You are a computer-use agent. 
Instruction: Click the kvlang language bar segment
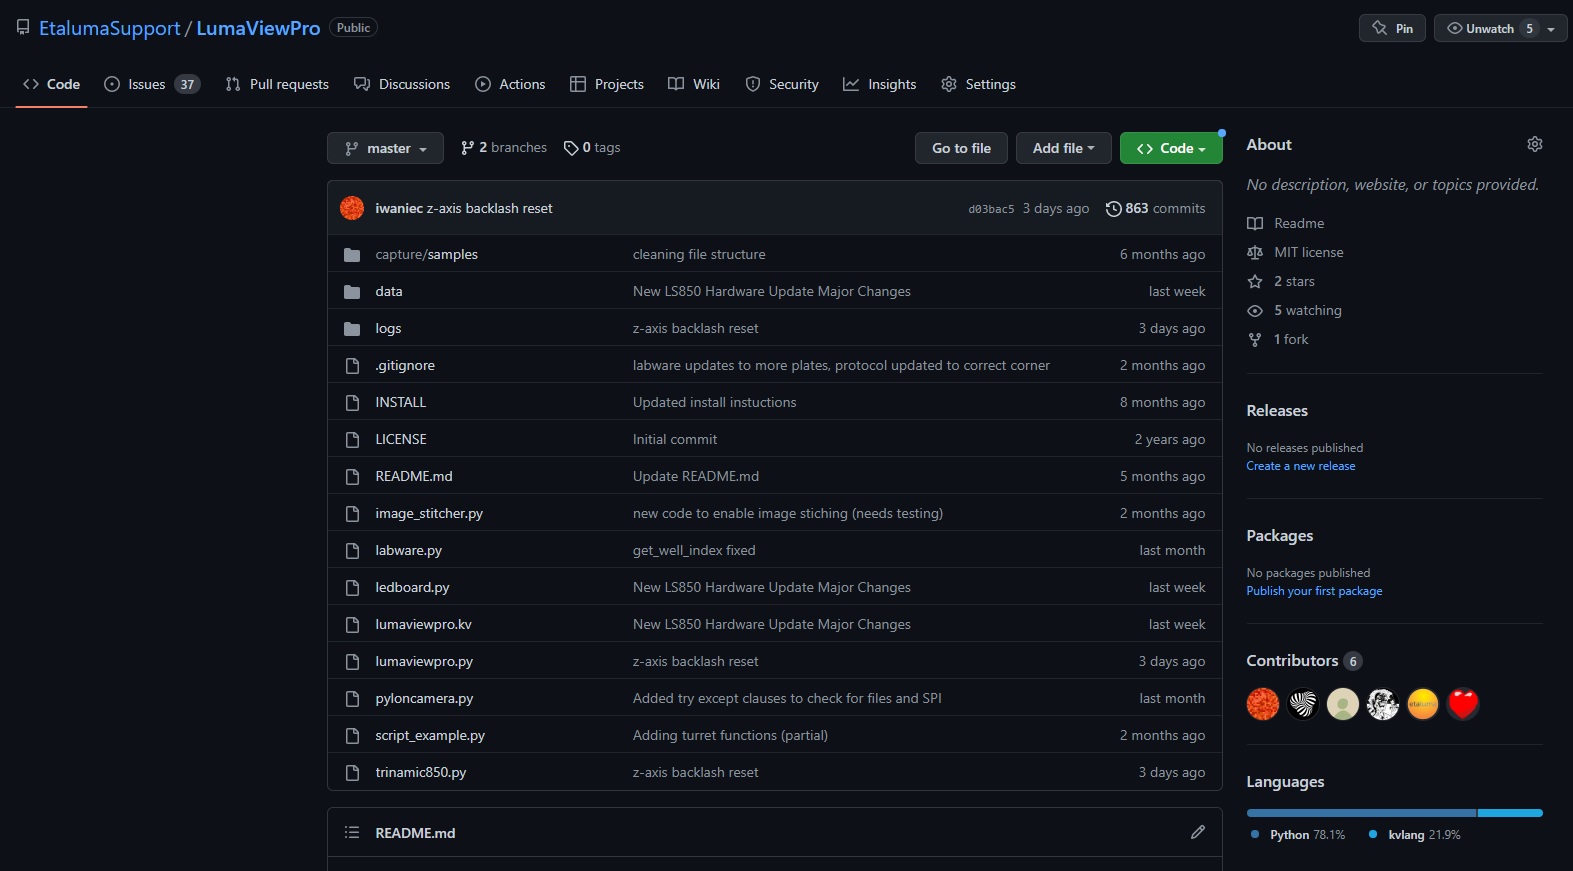pyautogui.click(x=1511, y=813)
